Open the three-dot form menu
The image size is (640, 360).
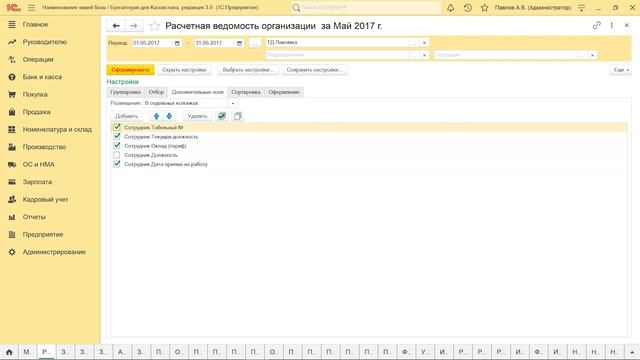(x=611, y=25)
